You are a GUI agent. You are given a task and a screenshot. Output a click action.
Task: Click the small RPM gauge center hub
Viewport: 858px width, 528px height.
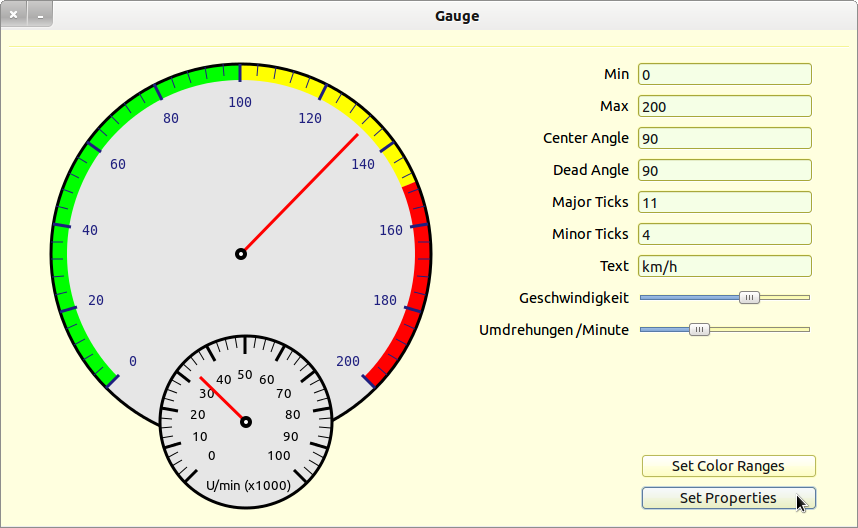(x=246, y=422)
